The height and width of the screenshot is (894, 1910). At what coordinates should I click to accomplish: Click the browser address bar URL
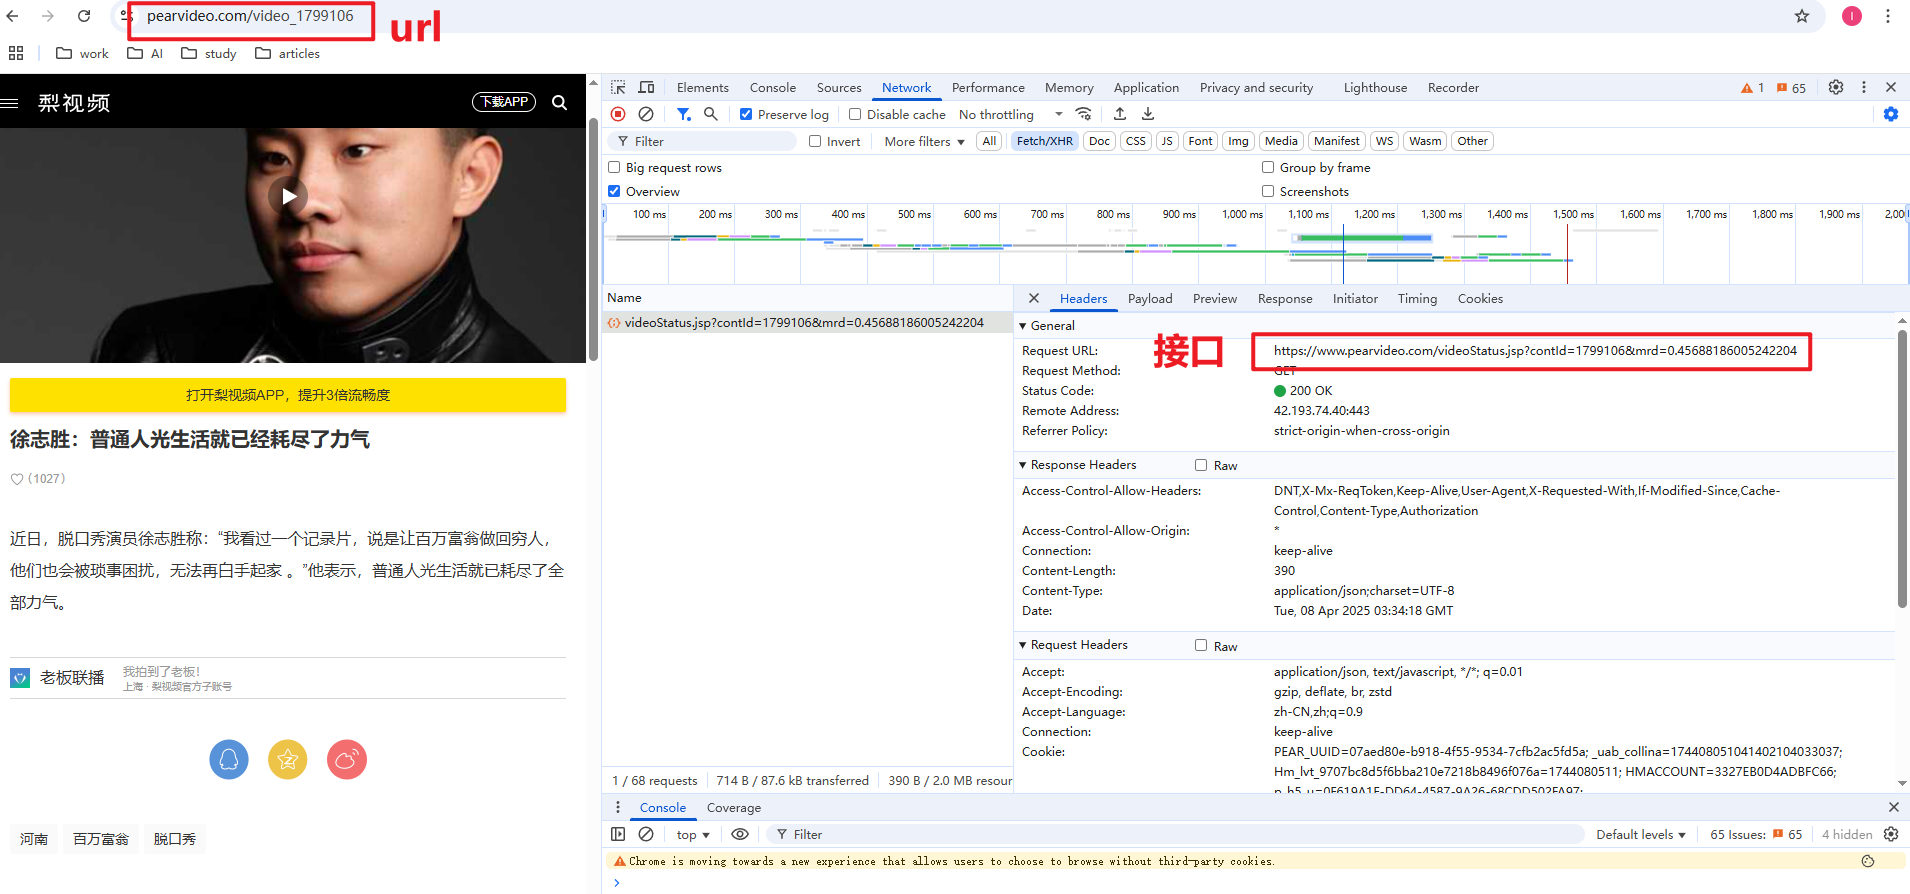coord(250,16)
